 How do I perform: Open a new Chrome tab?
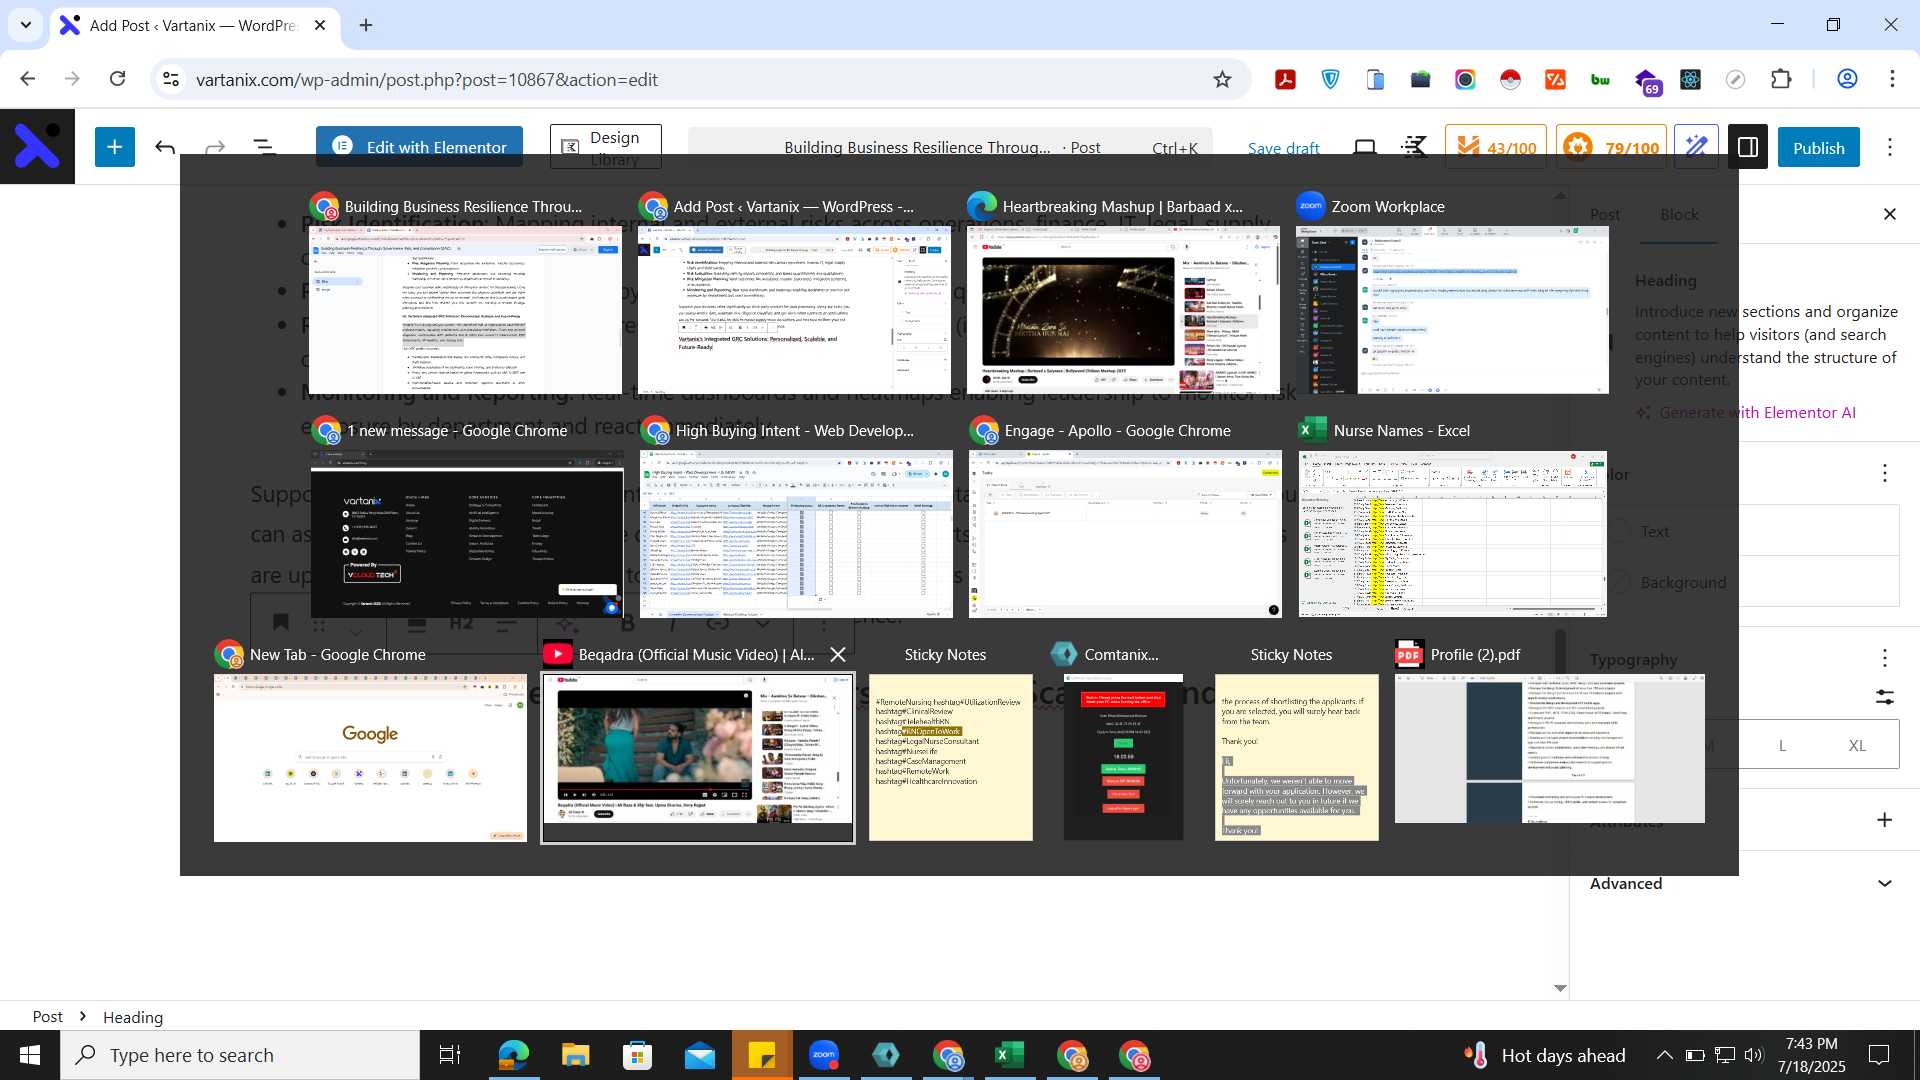[366, 25]
